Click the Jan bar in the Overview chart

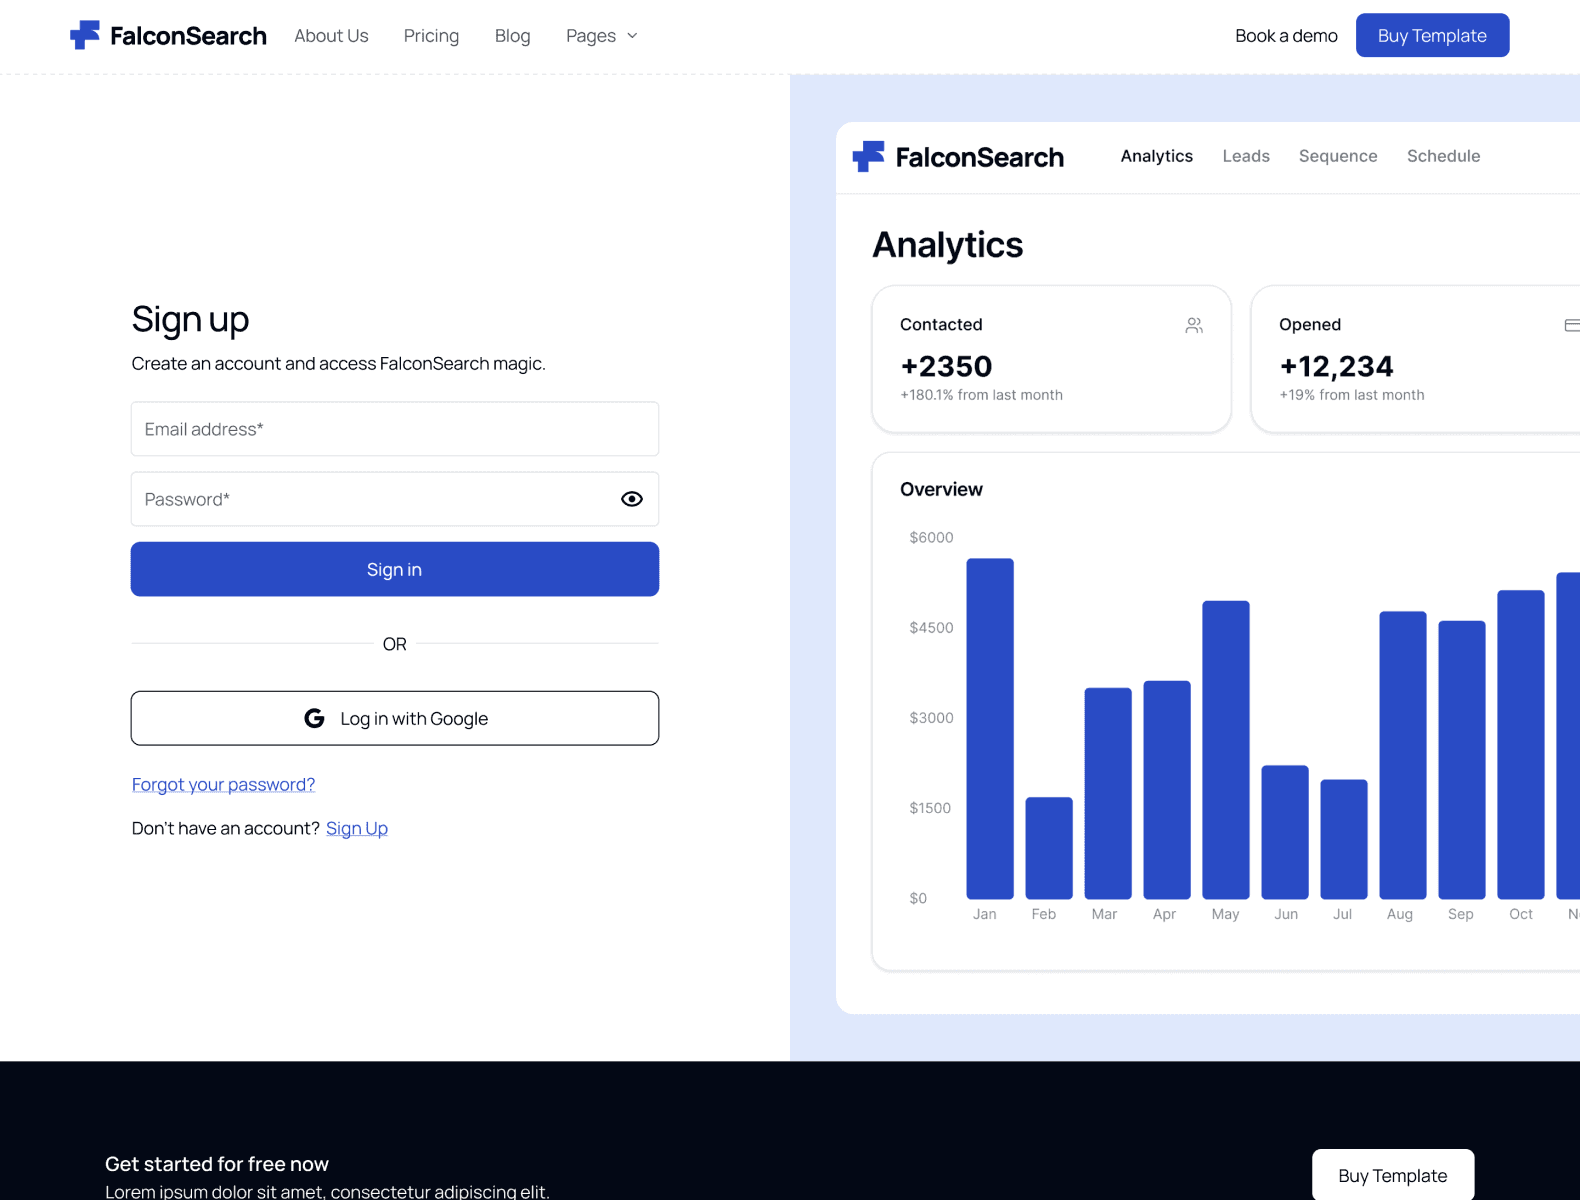990,729
